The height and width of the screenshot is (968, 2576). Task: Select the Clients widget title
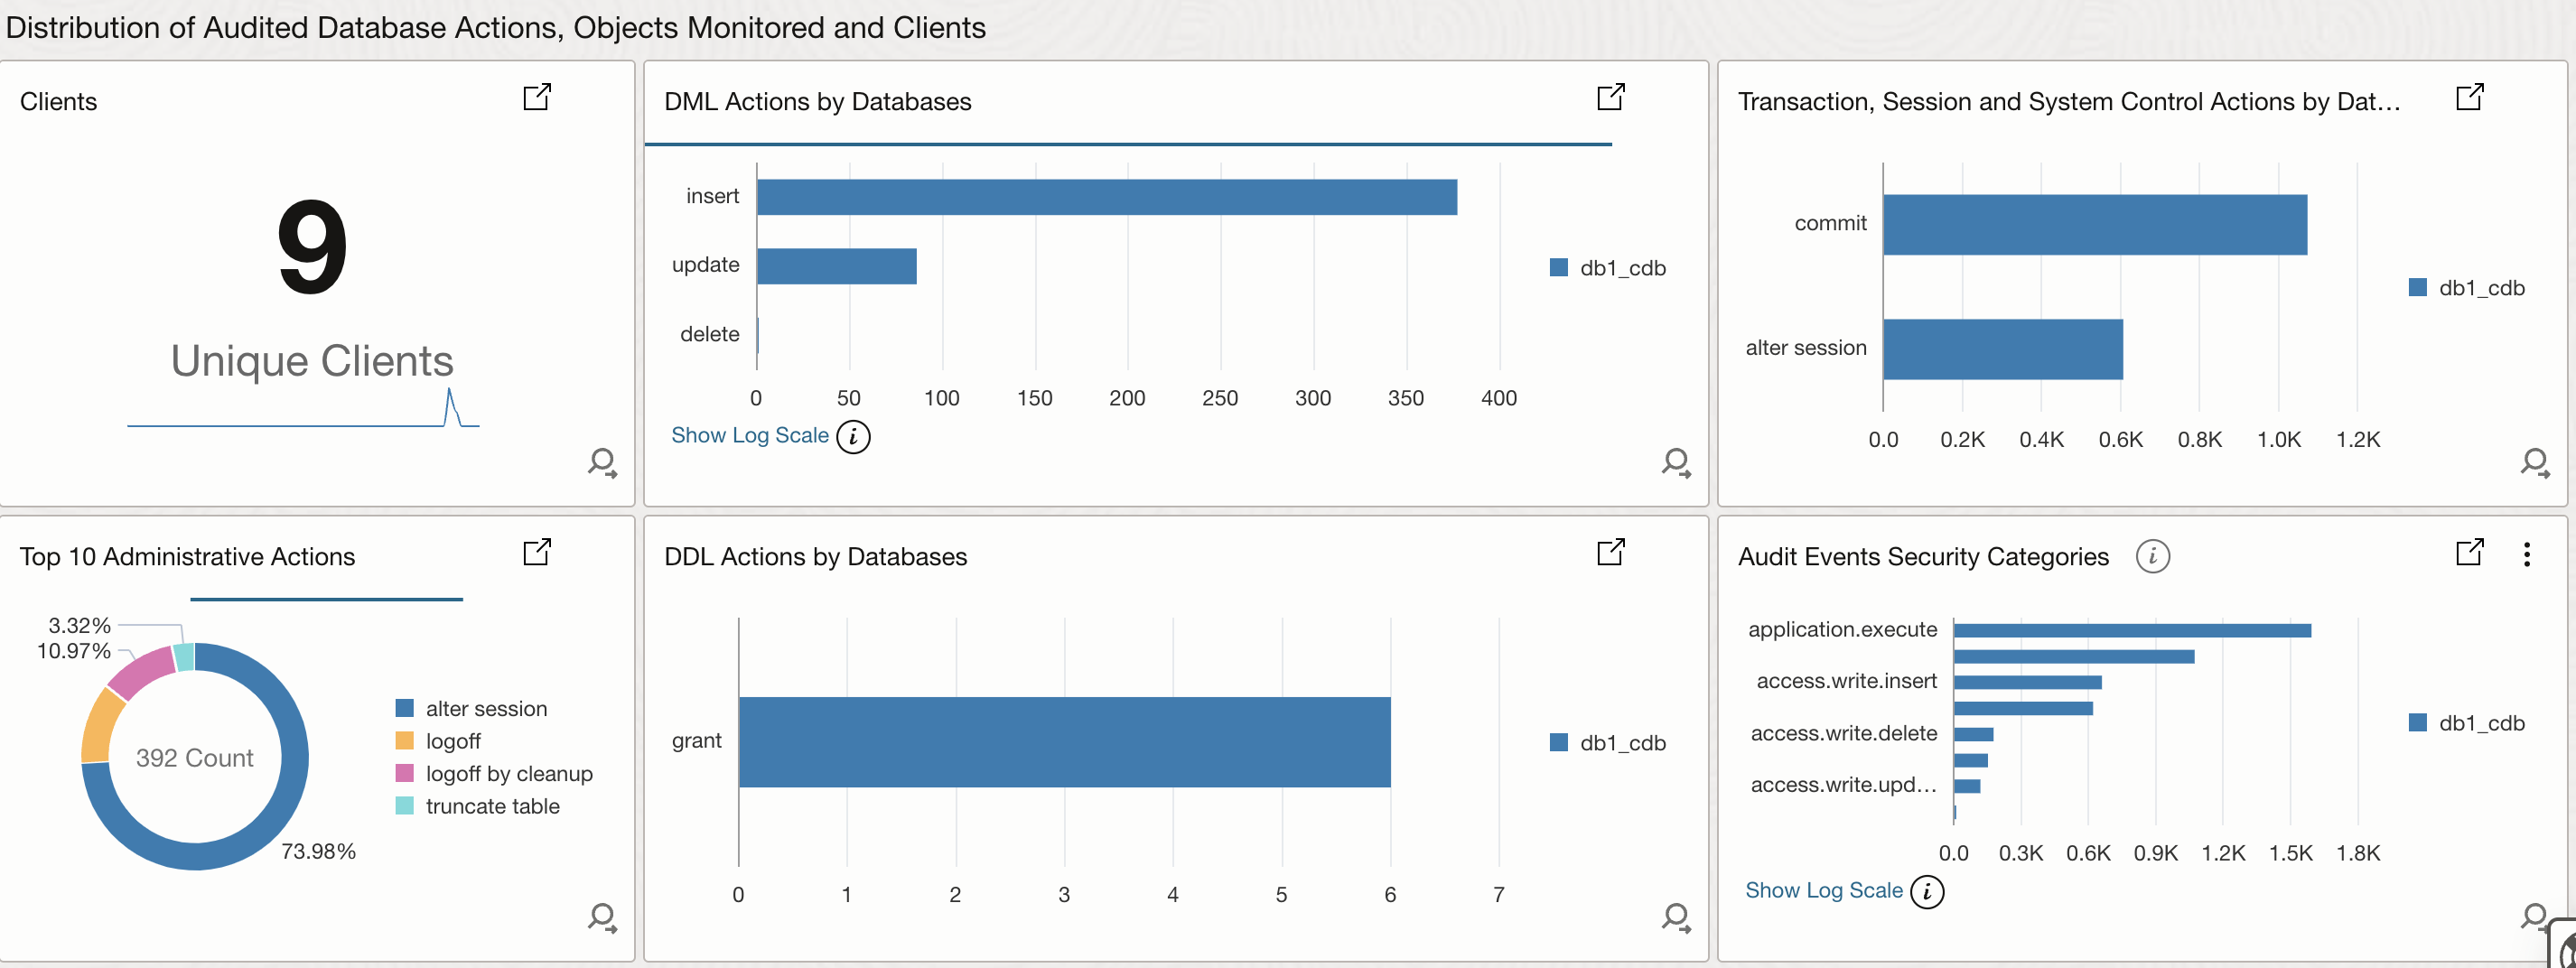(x=57, y=101)
